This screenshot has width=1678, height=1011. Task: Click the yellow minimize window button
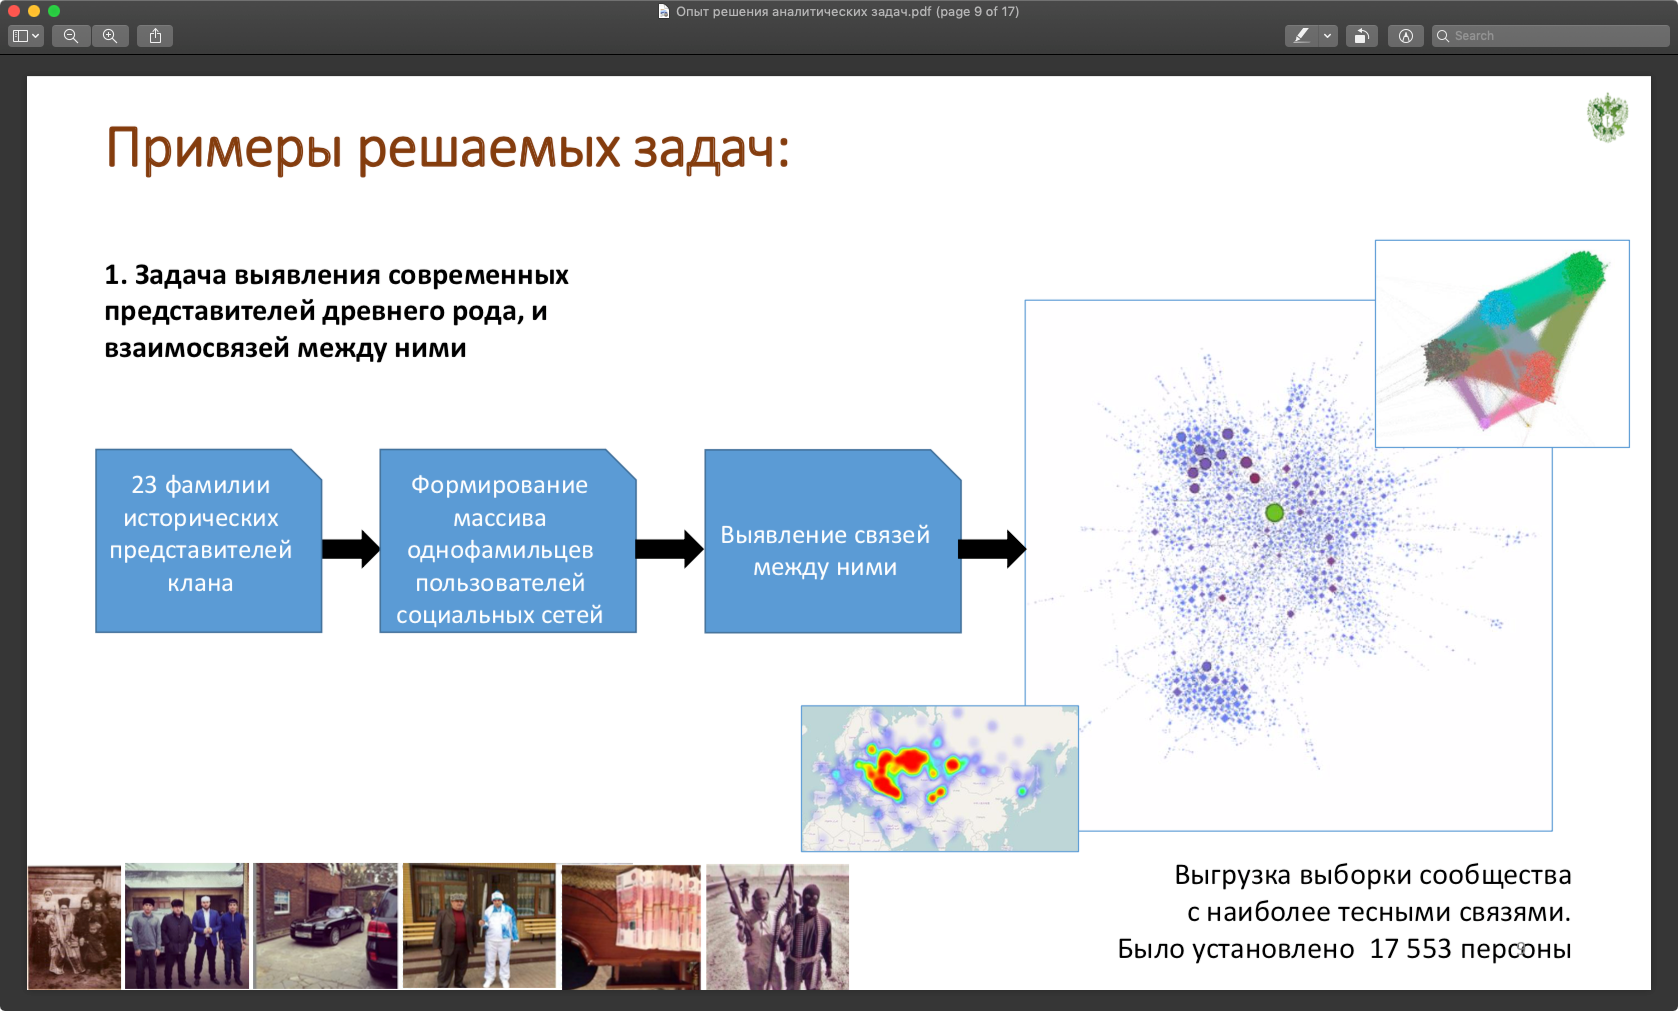pyautogui.click(x=34, y=11)
